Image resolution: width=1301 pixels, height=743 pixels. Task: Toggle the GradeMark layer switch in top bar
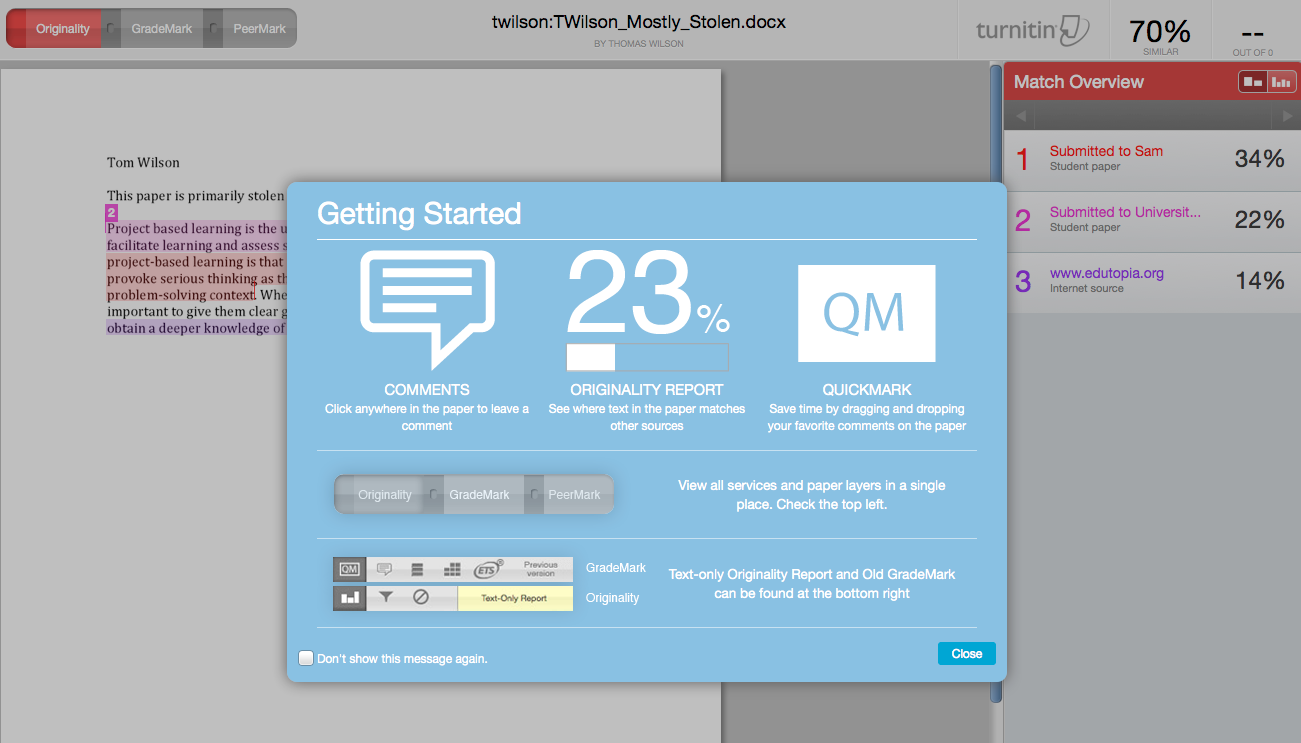112,28
